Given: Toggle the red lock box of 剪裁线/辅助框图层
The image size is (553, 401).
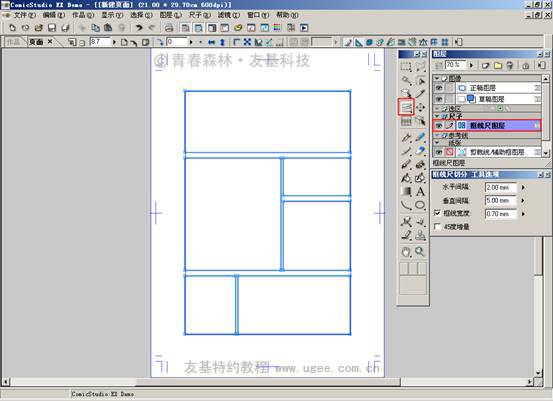Looking at the screenshot, I should (x=450, y=152).
